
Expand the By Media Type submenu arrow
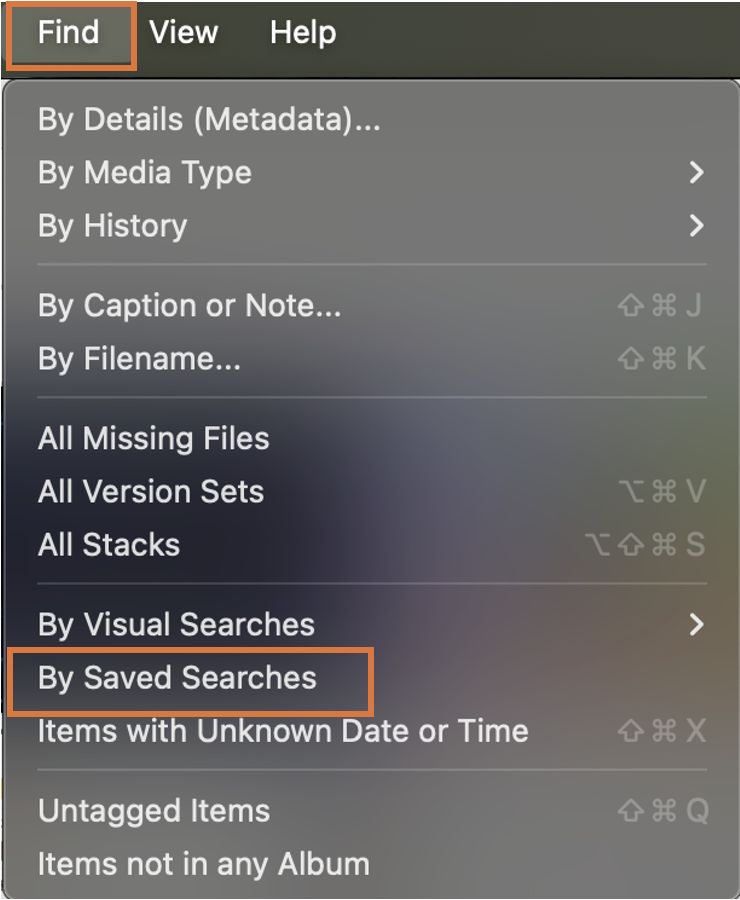(696, 173)
